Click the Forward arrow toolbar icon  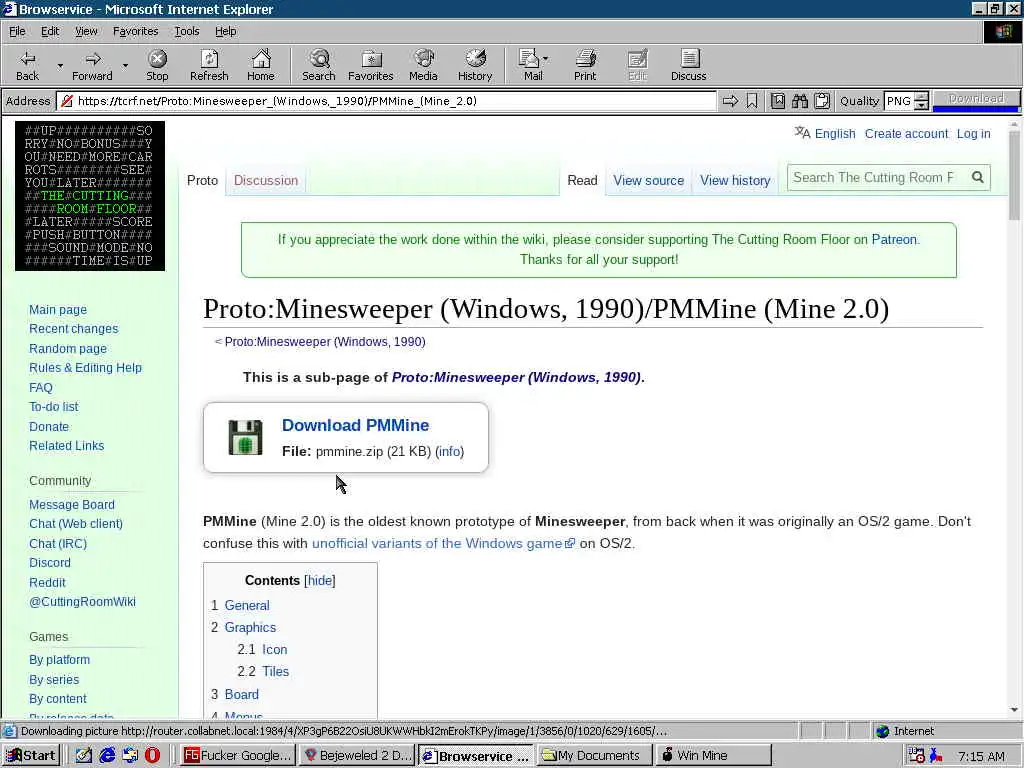[93, 59]
